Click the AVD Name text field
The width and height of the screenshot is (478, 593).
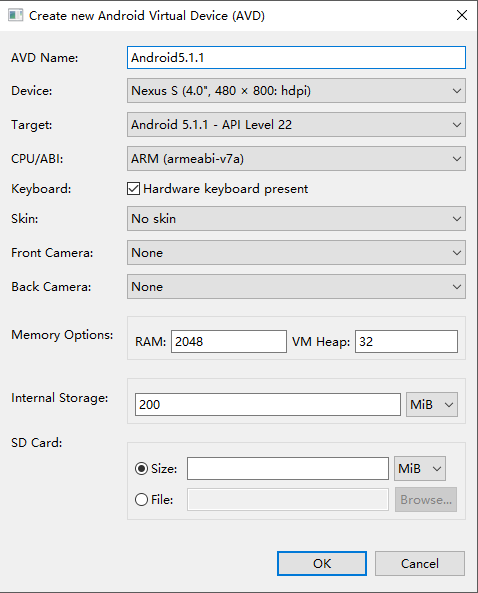pos(296,57)
